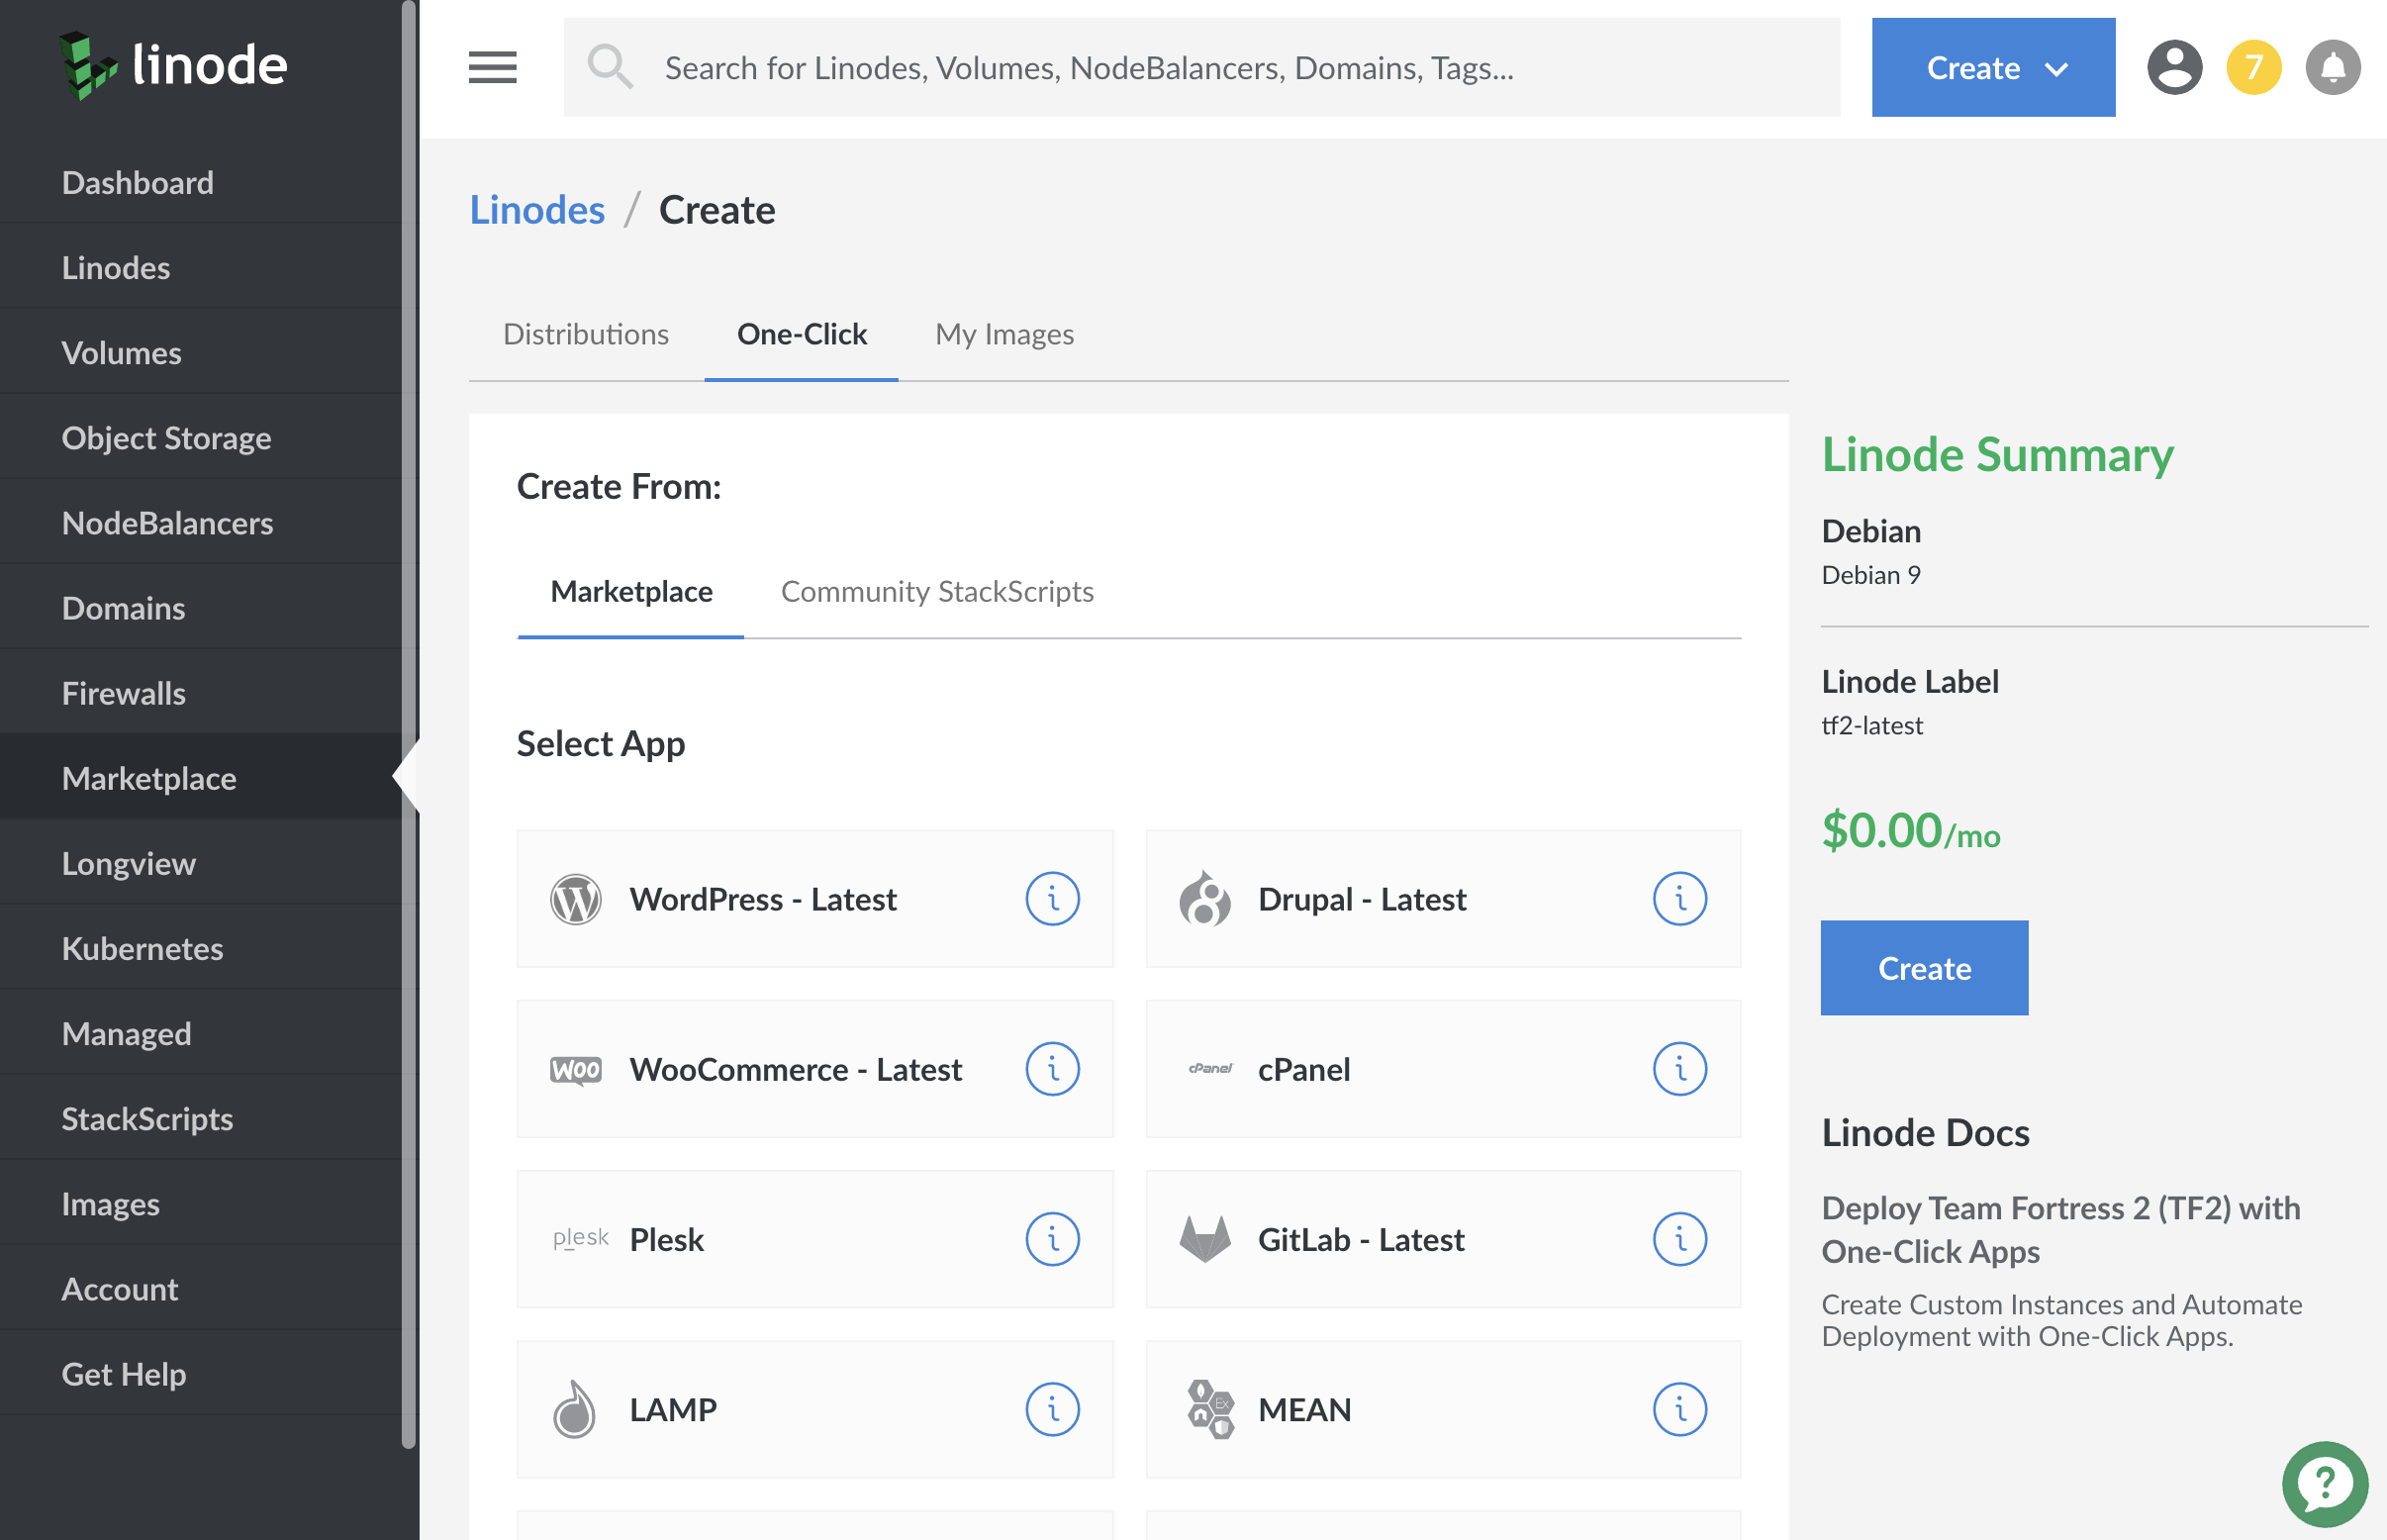
Task: Open the bell notifications icon
Action: tap(2332, 67)
